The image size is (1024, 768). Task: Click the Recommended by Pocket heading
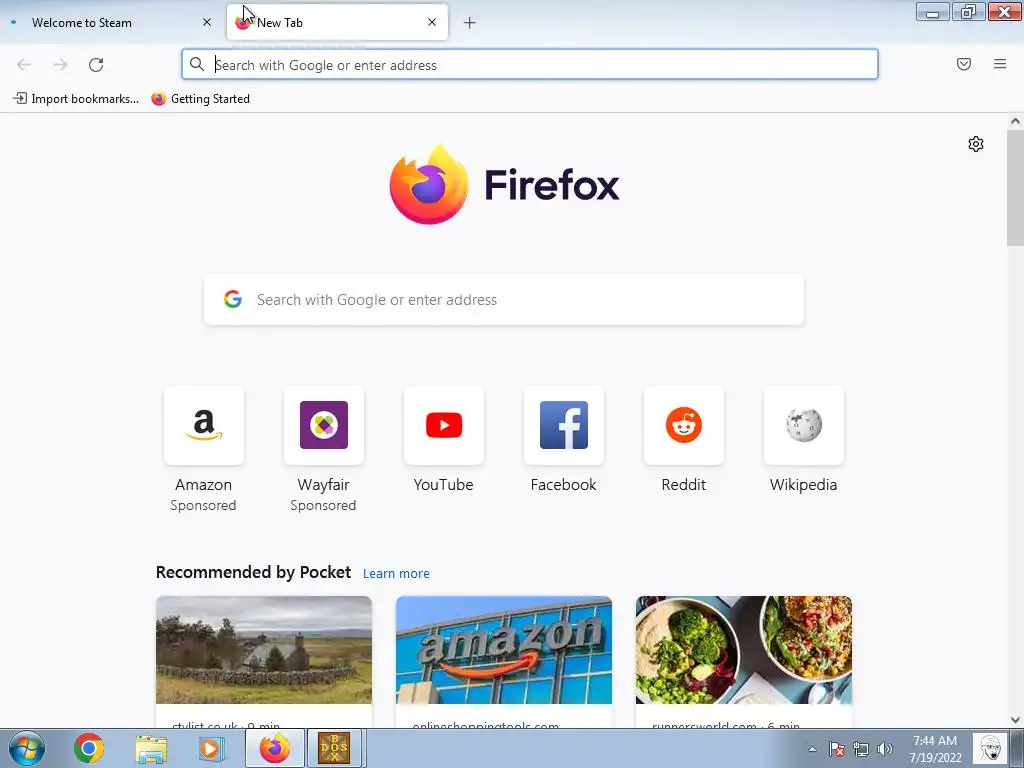pos(253,572)
